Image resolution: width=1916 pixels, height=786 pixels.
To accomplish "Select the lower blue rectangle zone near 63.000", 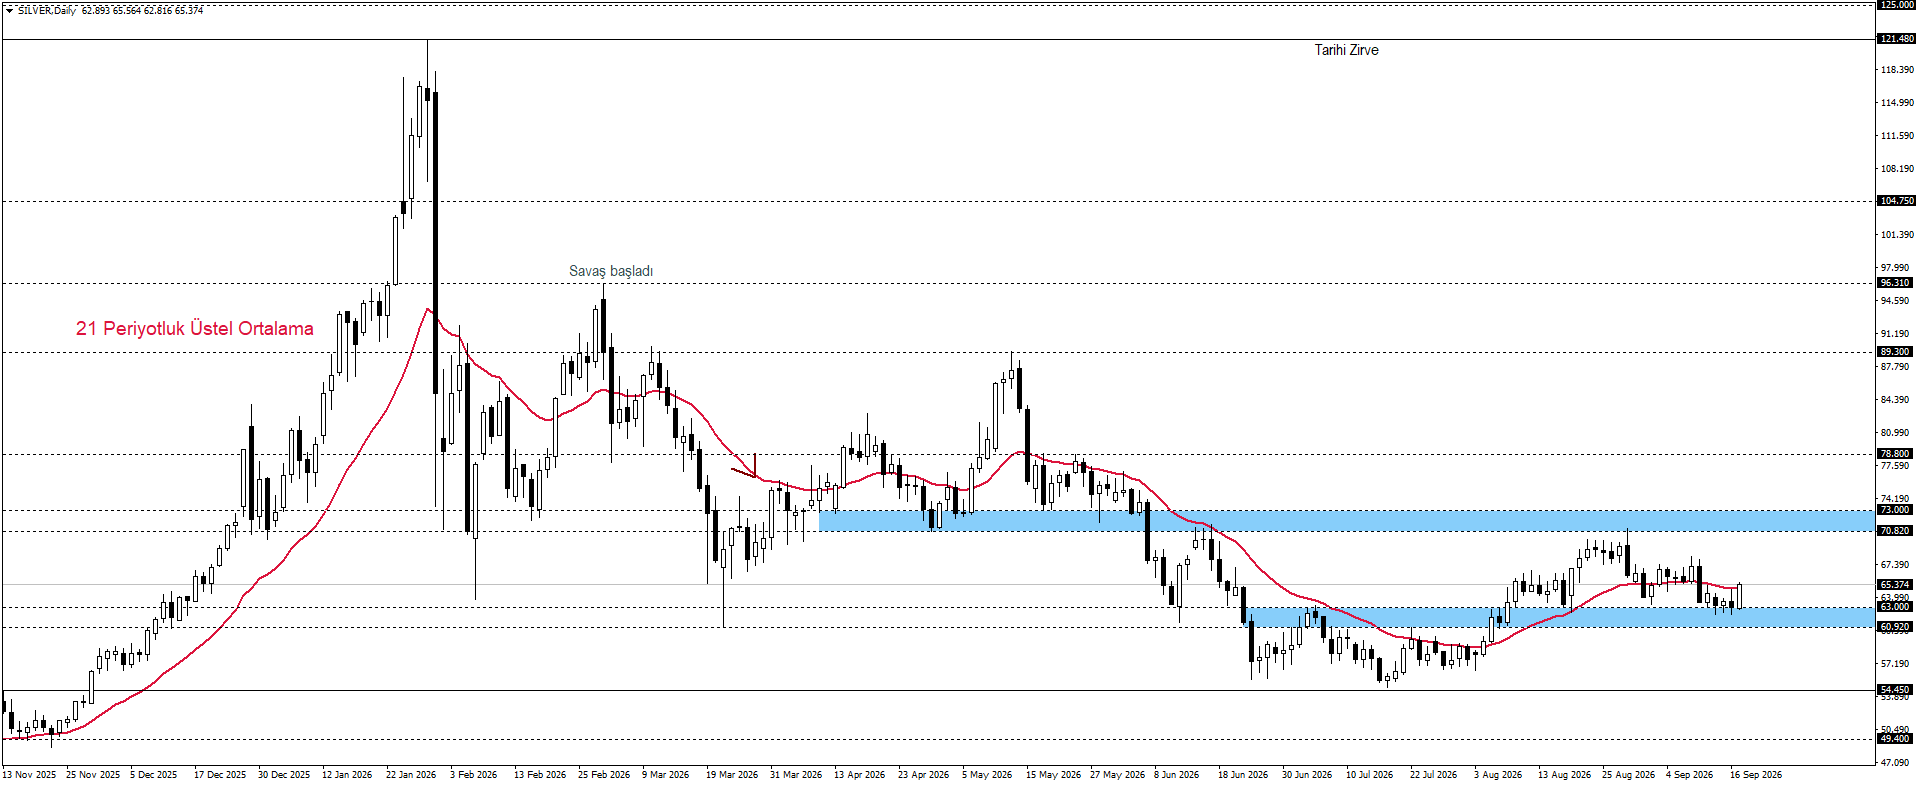I will click(x=1560, y=617).
